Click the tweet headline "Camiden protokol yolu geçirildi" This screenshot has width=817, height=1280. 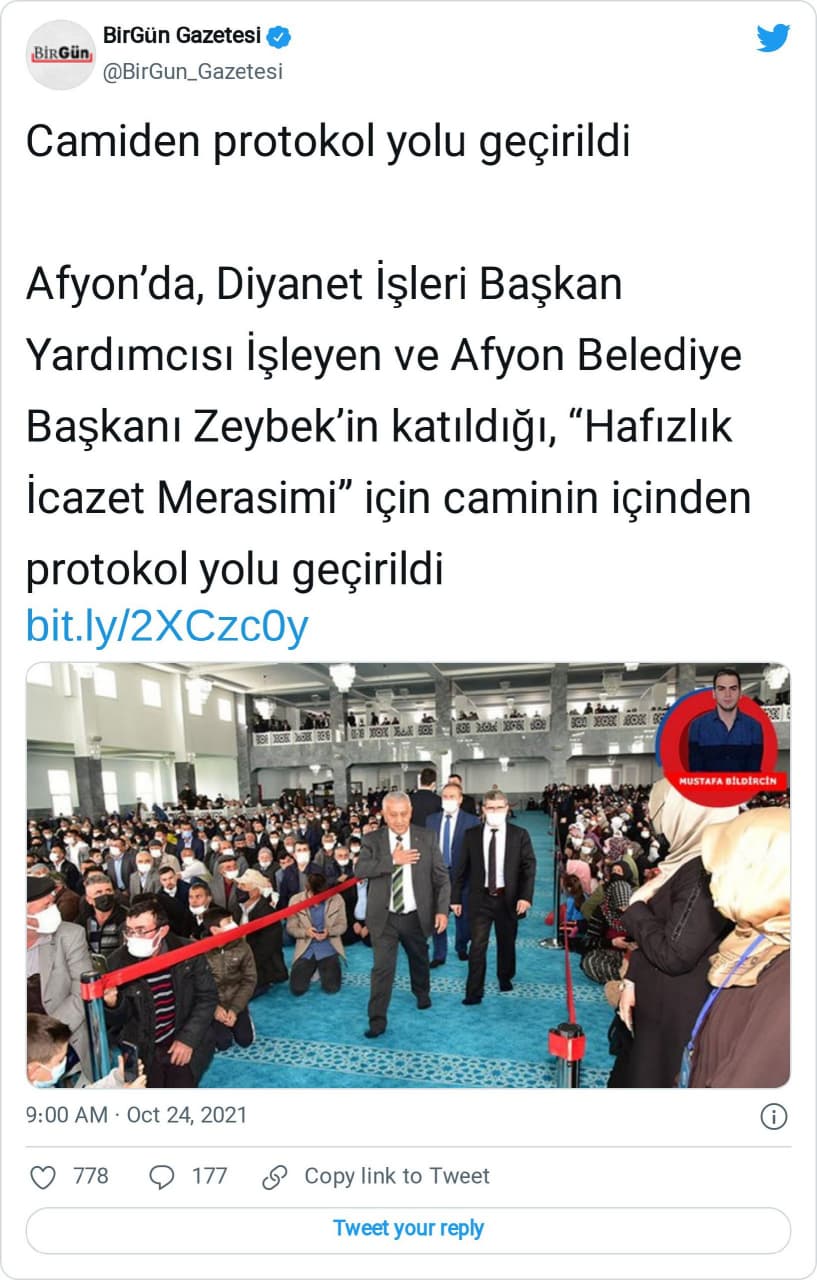[328, 143]
